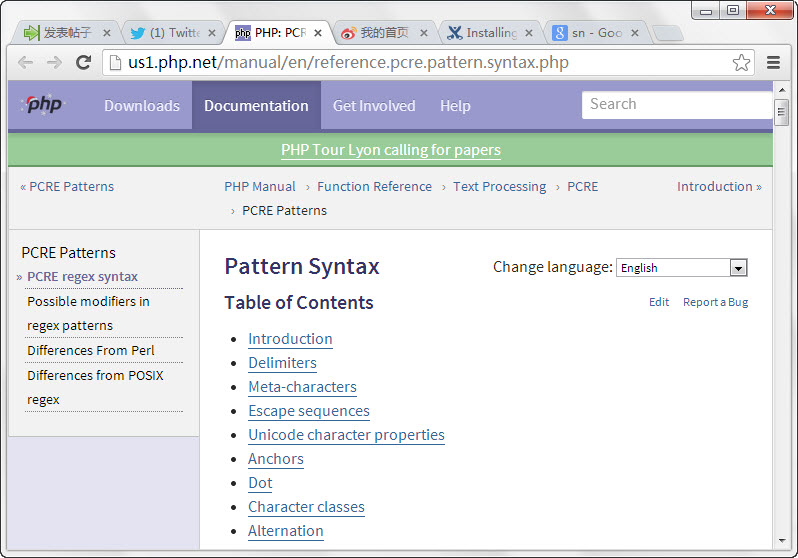Open the Chrome hamburger menu

[x=774, y=63]
